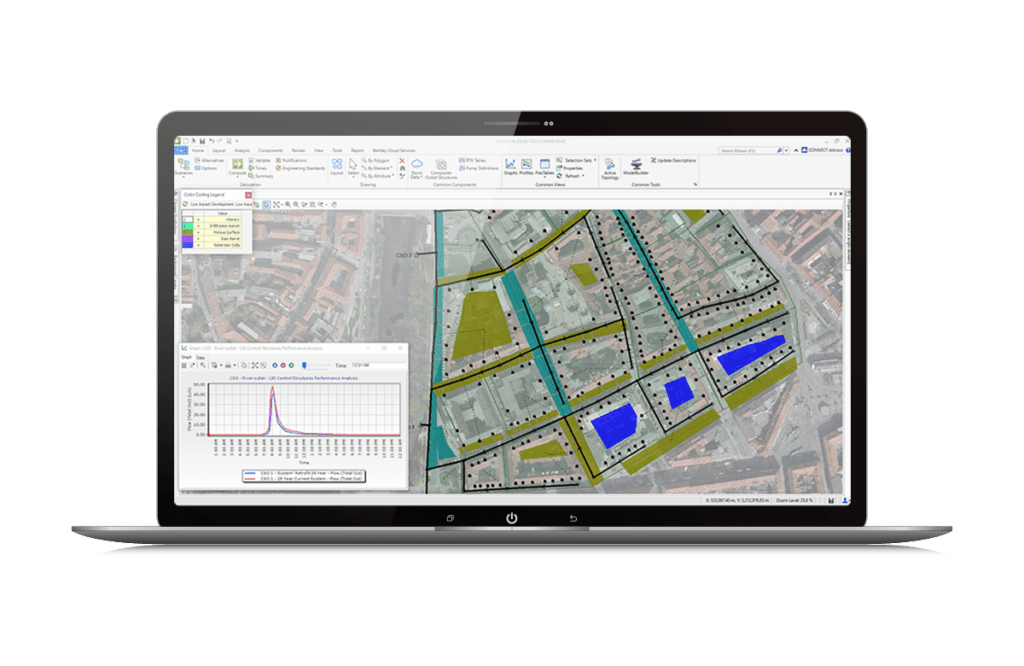The image size is (1024, 666).
Task: Open the Profiles view
Action: click(x=526, y=166)
